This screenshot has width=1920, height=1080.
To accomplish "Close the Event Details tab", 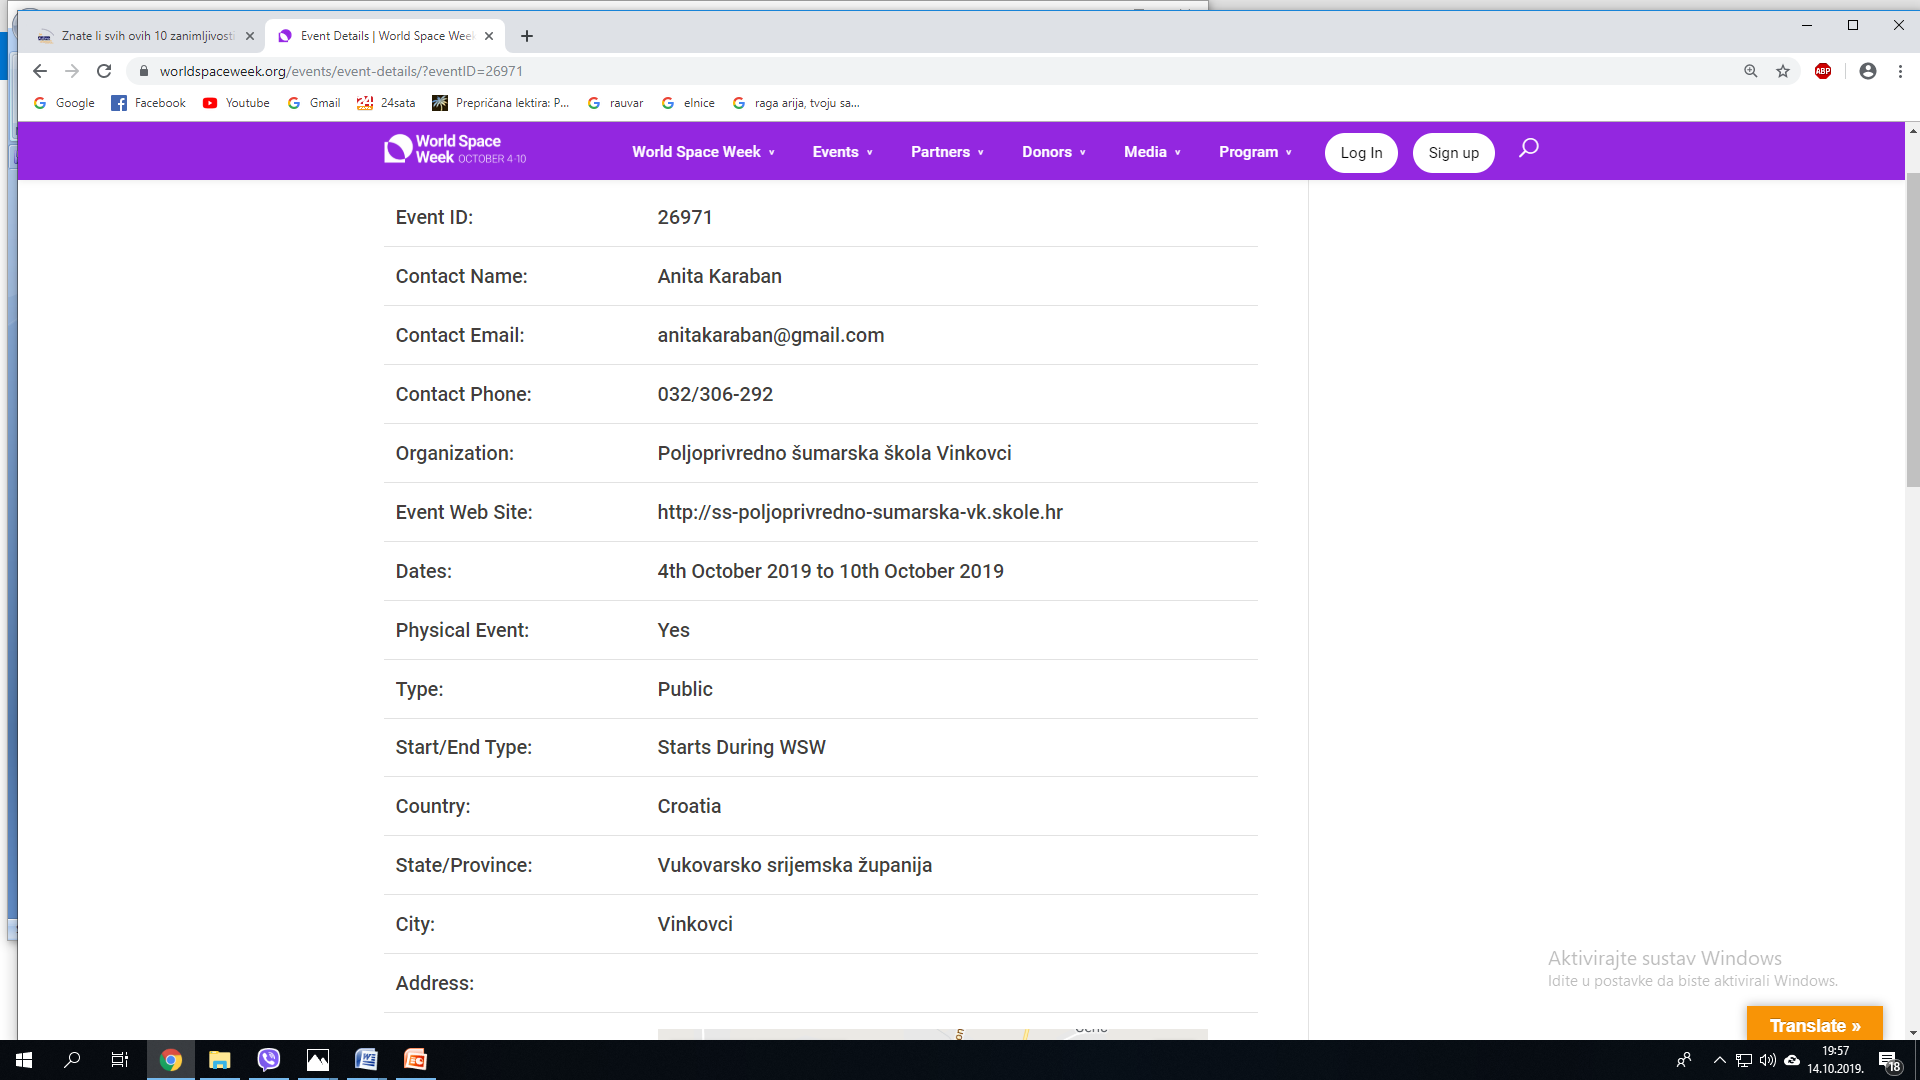I will (x=489, y=36).
